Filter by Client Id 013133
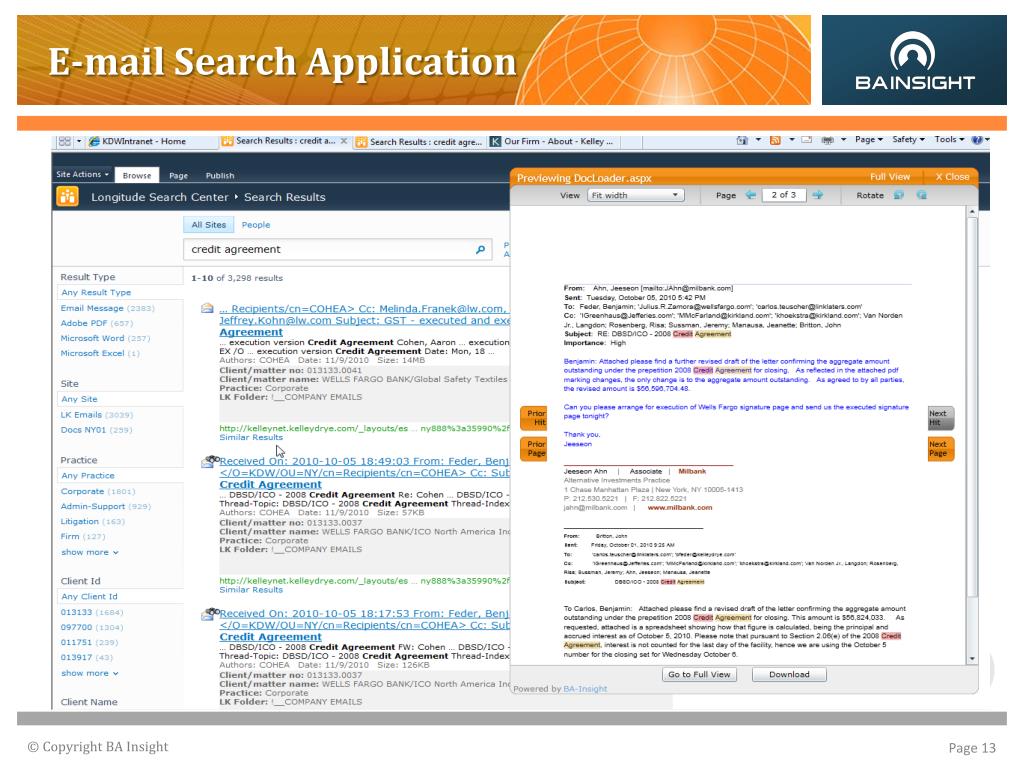 click(91, 612)
